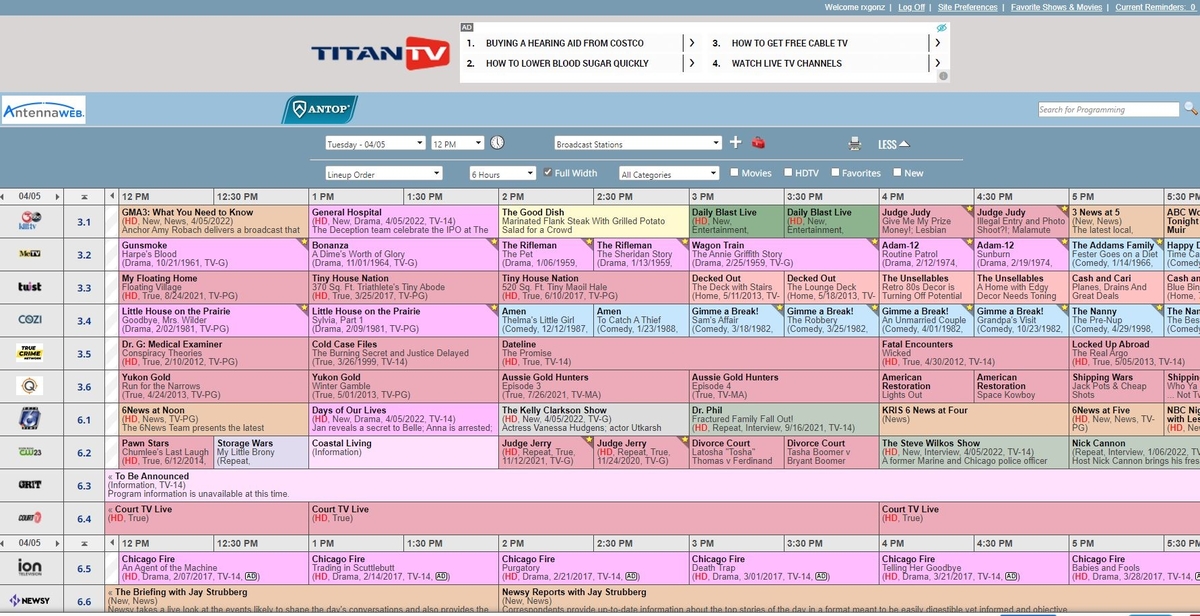Open Chicago Fire Purgatory episode listing
The image size is (1200, 616).
click(x=593, y=568)
